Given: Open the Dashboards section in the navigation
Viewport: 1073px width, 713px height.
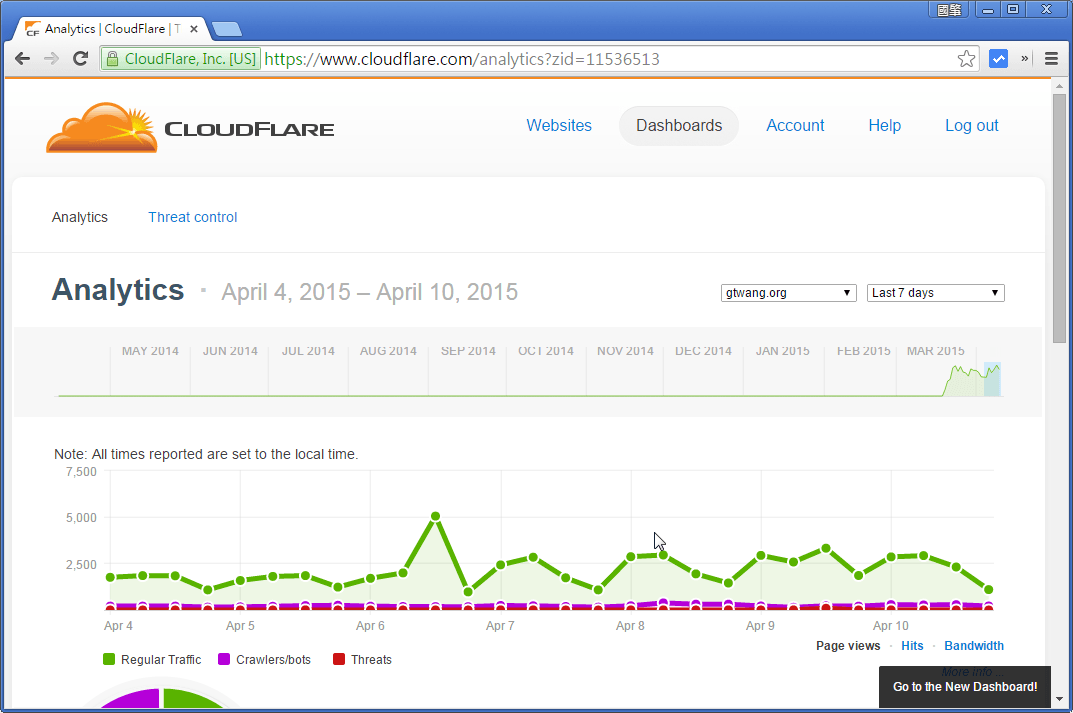Looking at the screenshot, I should [x=679, y=125].
